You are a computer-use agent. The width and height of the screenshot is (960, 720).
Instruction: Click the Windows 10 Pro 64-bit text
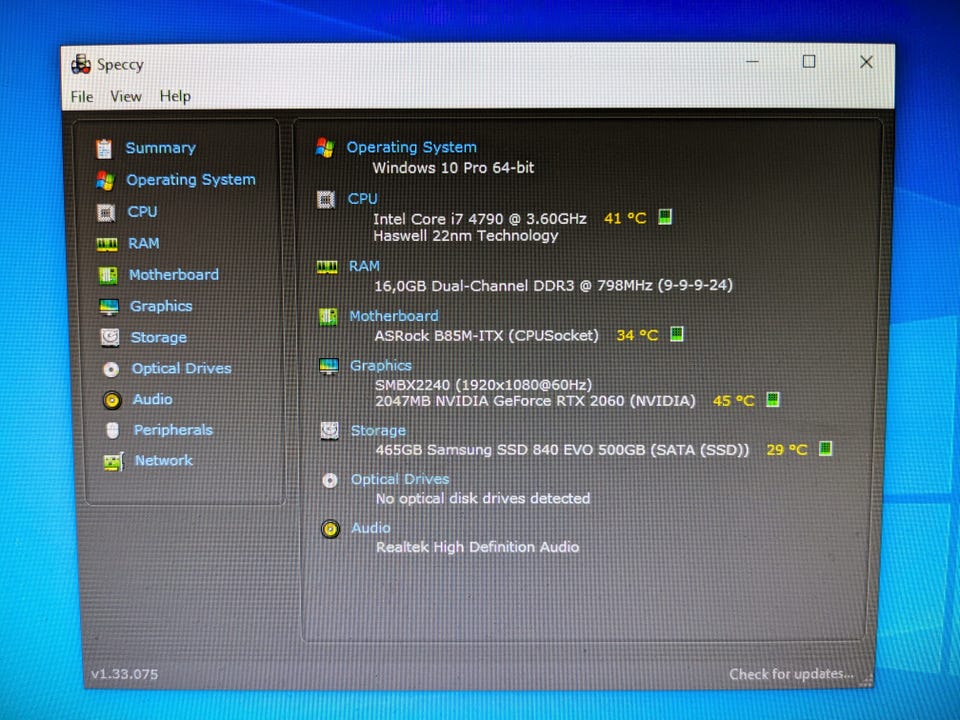coord(453,168)
